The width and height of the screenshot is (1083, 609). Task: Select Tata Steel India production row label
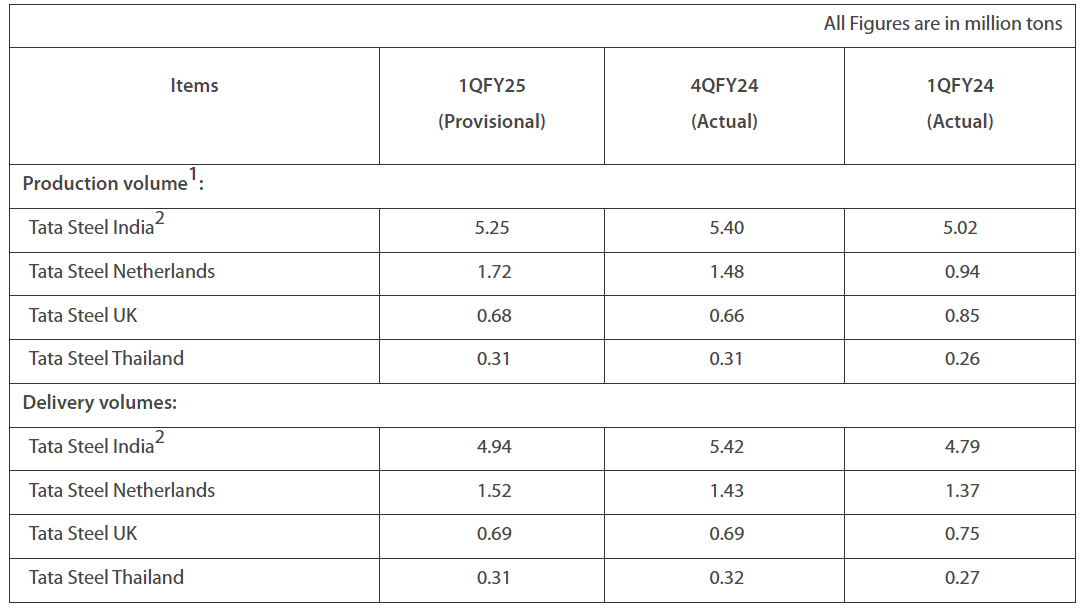97,225
